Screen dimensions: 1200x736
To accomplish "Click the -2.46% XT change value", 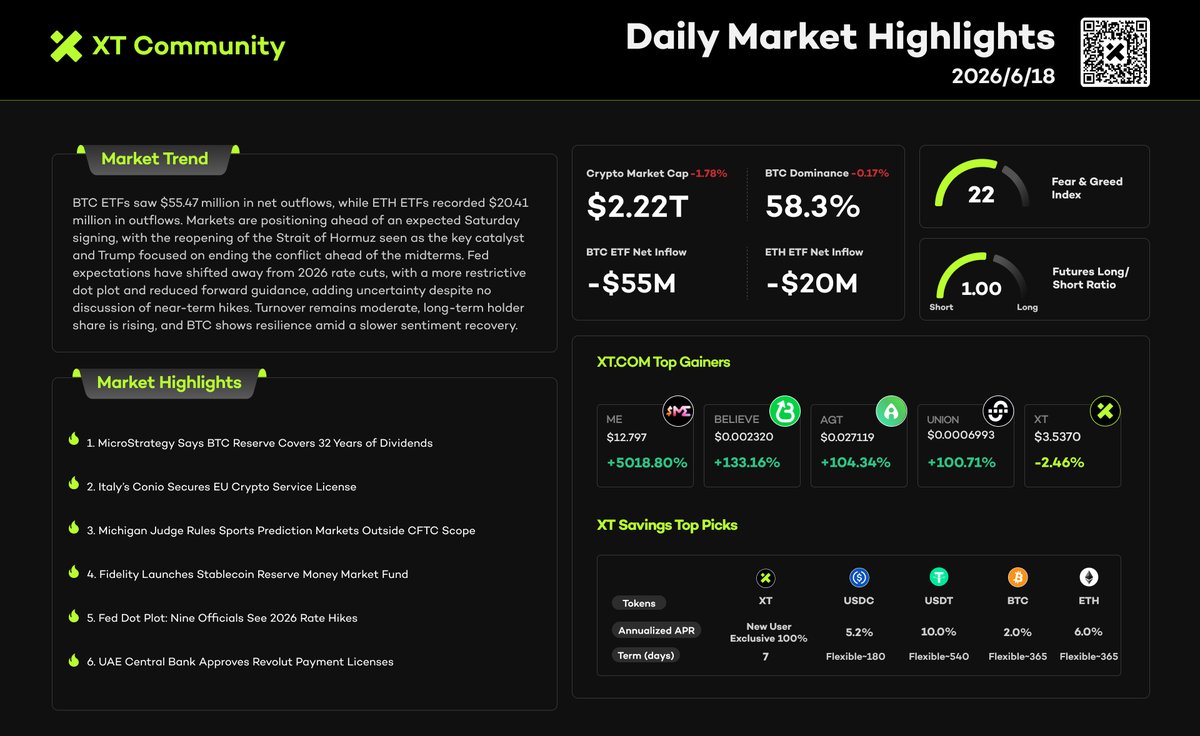I will click(1059, 463).
